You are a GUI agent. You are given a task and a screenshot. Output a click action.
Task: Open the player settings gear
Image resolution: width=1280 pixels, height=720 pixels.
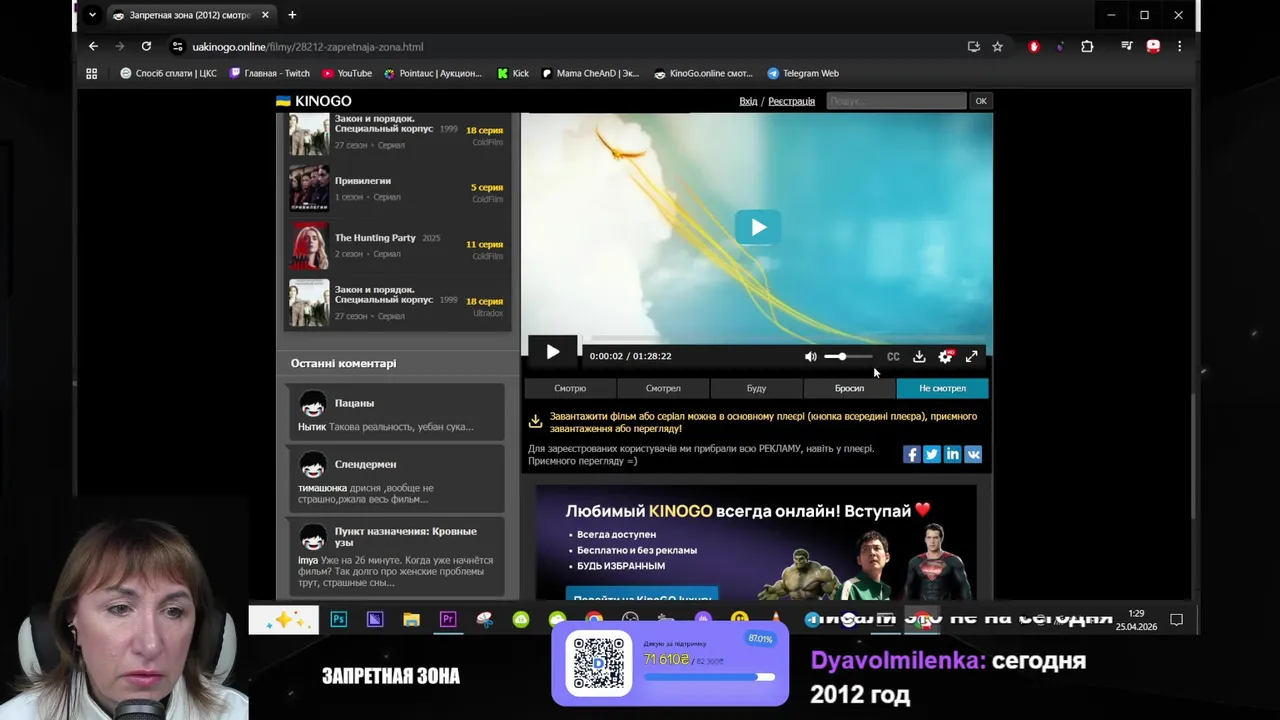coord(945,356)
